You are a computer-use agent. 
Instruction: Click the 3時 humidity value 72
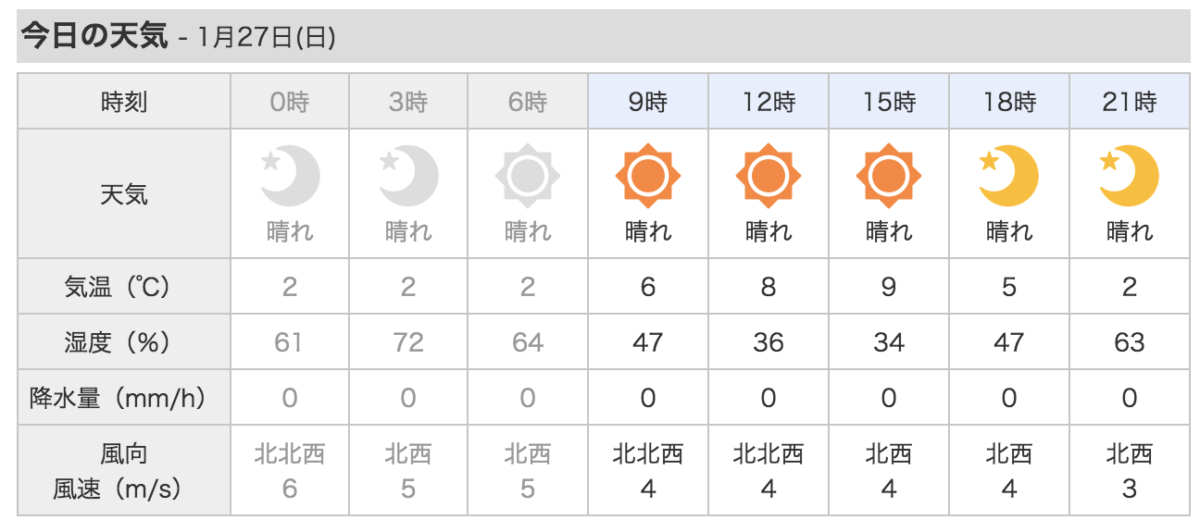coord(408,343)
